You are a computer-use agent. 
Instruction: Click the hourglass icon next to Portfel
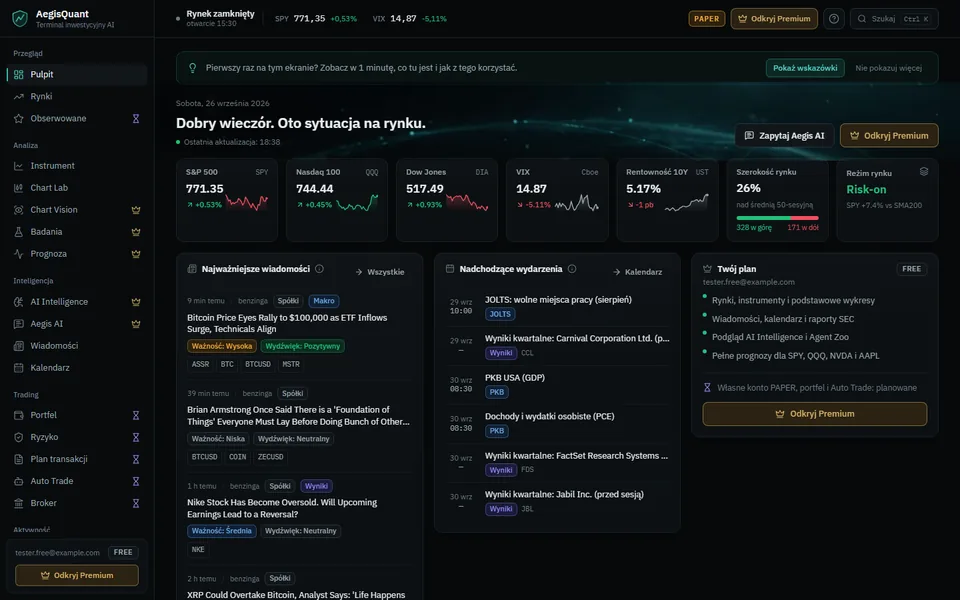tap(136, 415)
